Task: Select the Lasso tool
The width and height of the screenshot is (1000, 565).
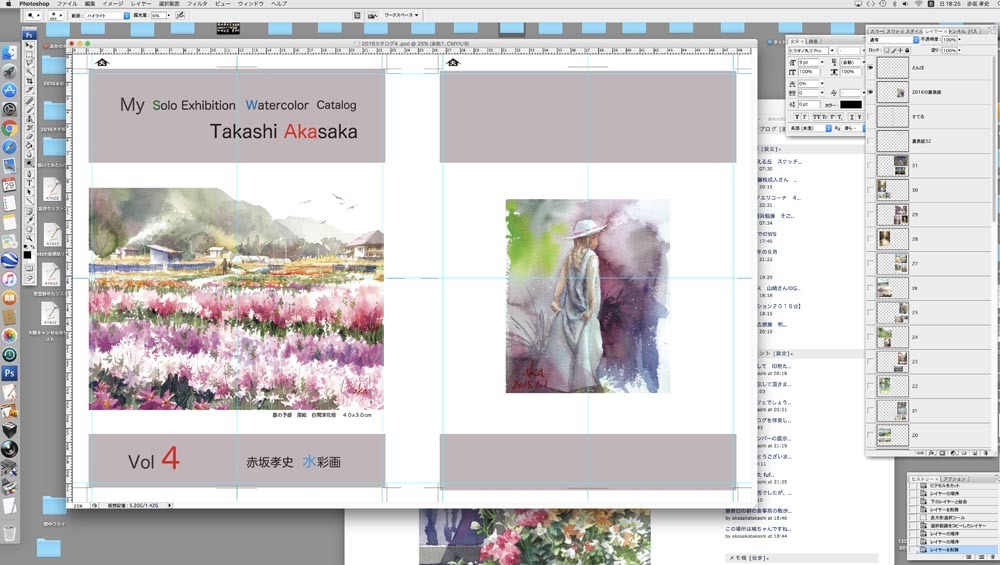Action: 29,62
